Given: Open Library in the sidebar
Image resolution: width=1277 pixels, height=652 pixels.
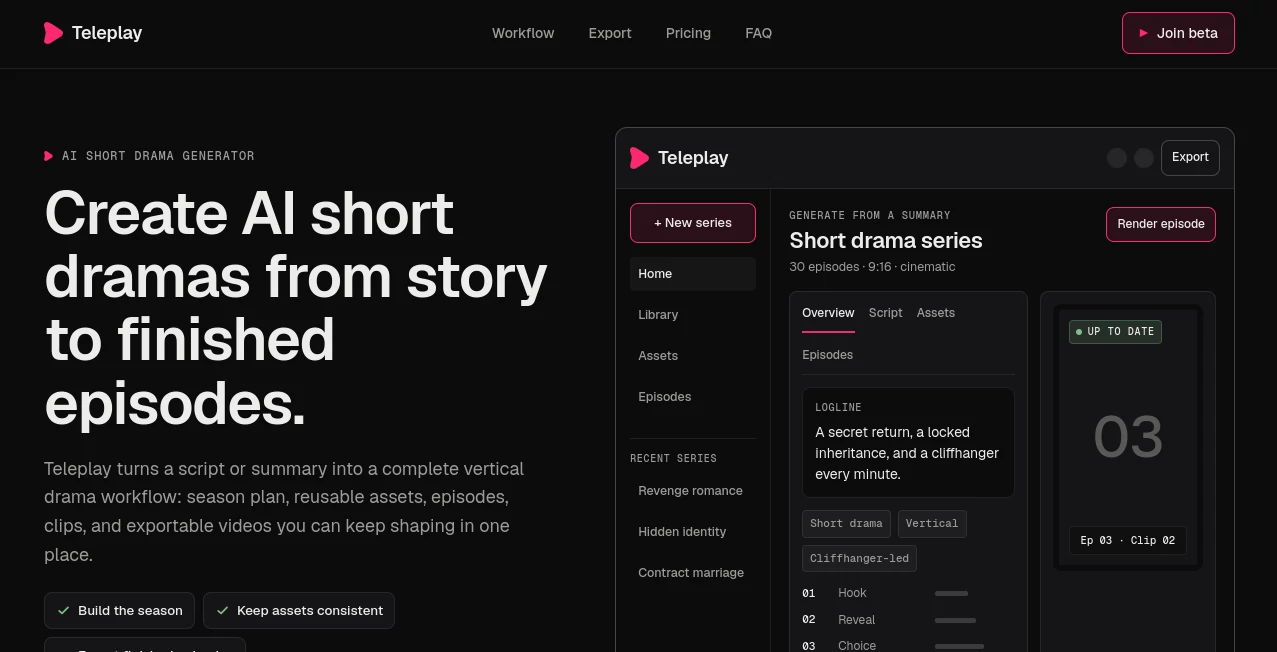Looking at the screenshot, I should pos(693,315).
